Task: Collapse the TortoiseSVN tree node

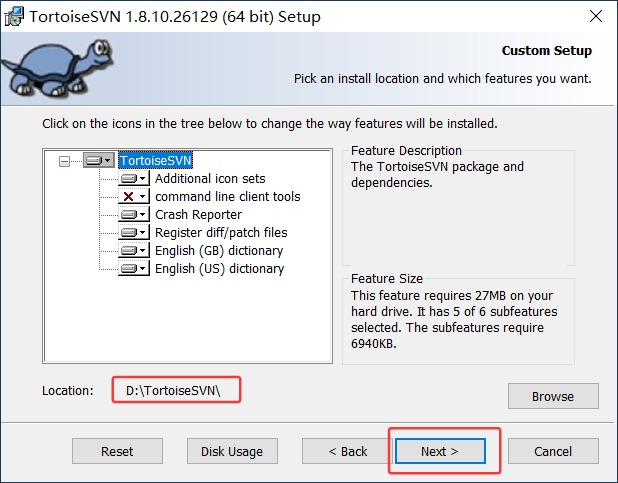Action: (64, 161)
